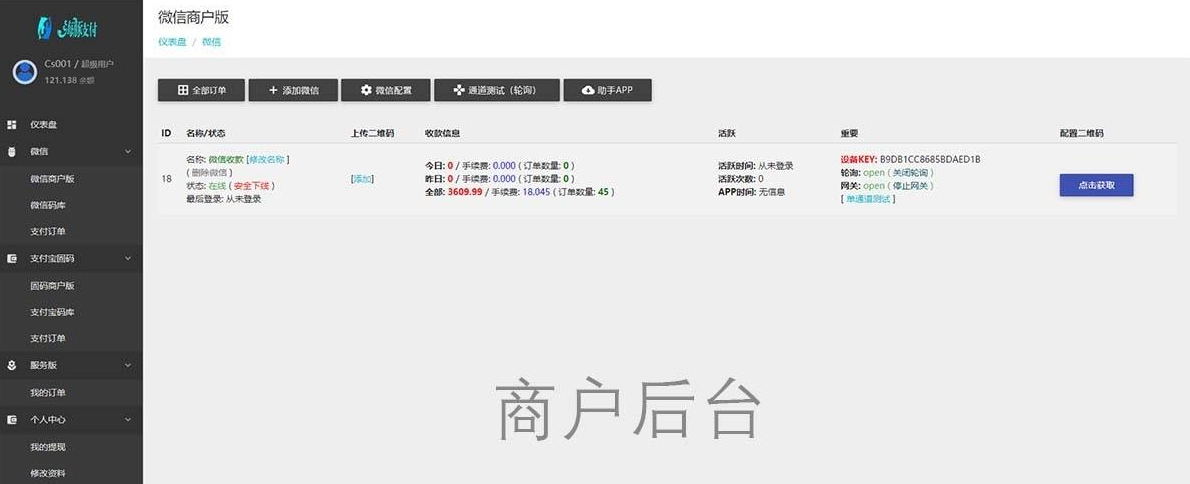
Task: Navigate to 仪表盘 via the breadcrumb
Action: click(172, 42)
